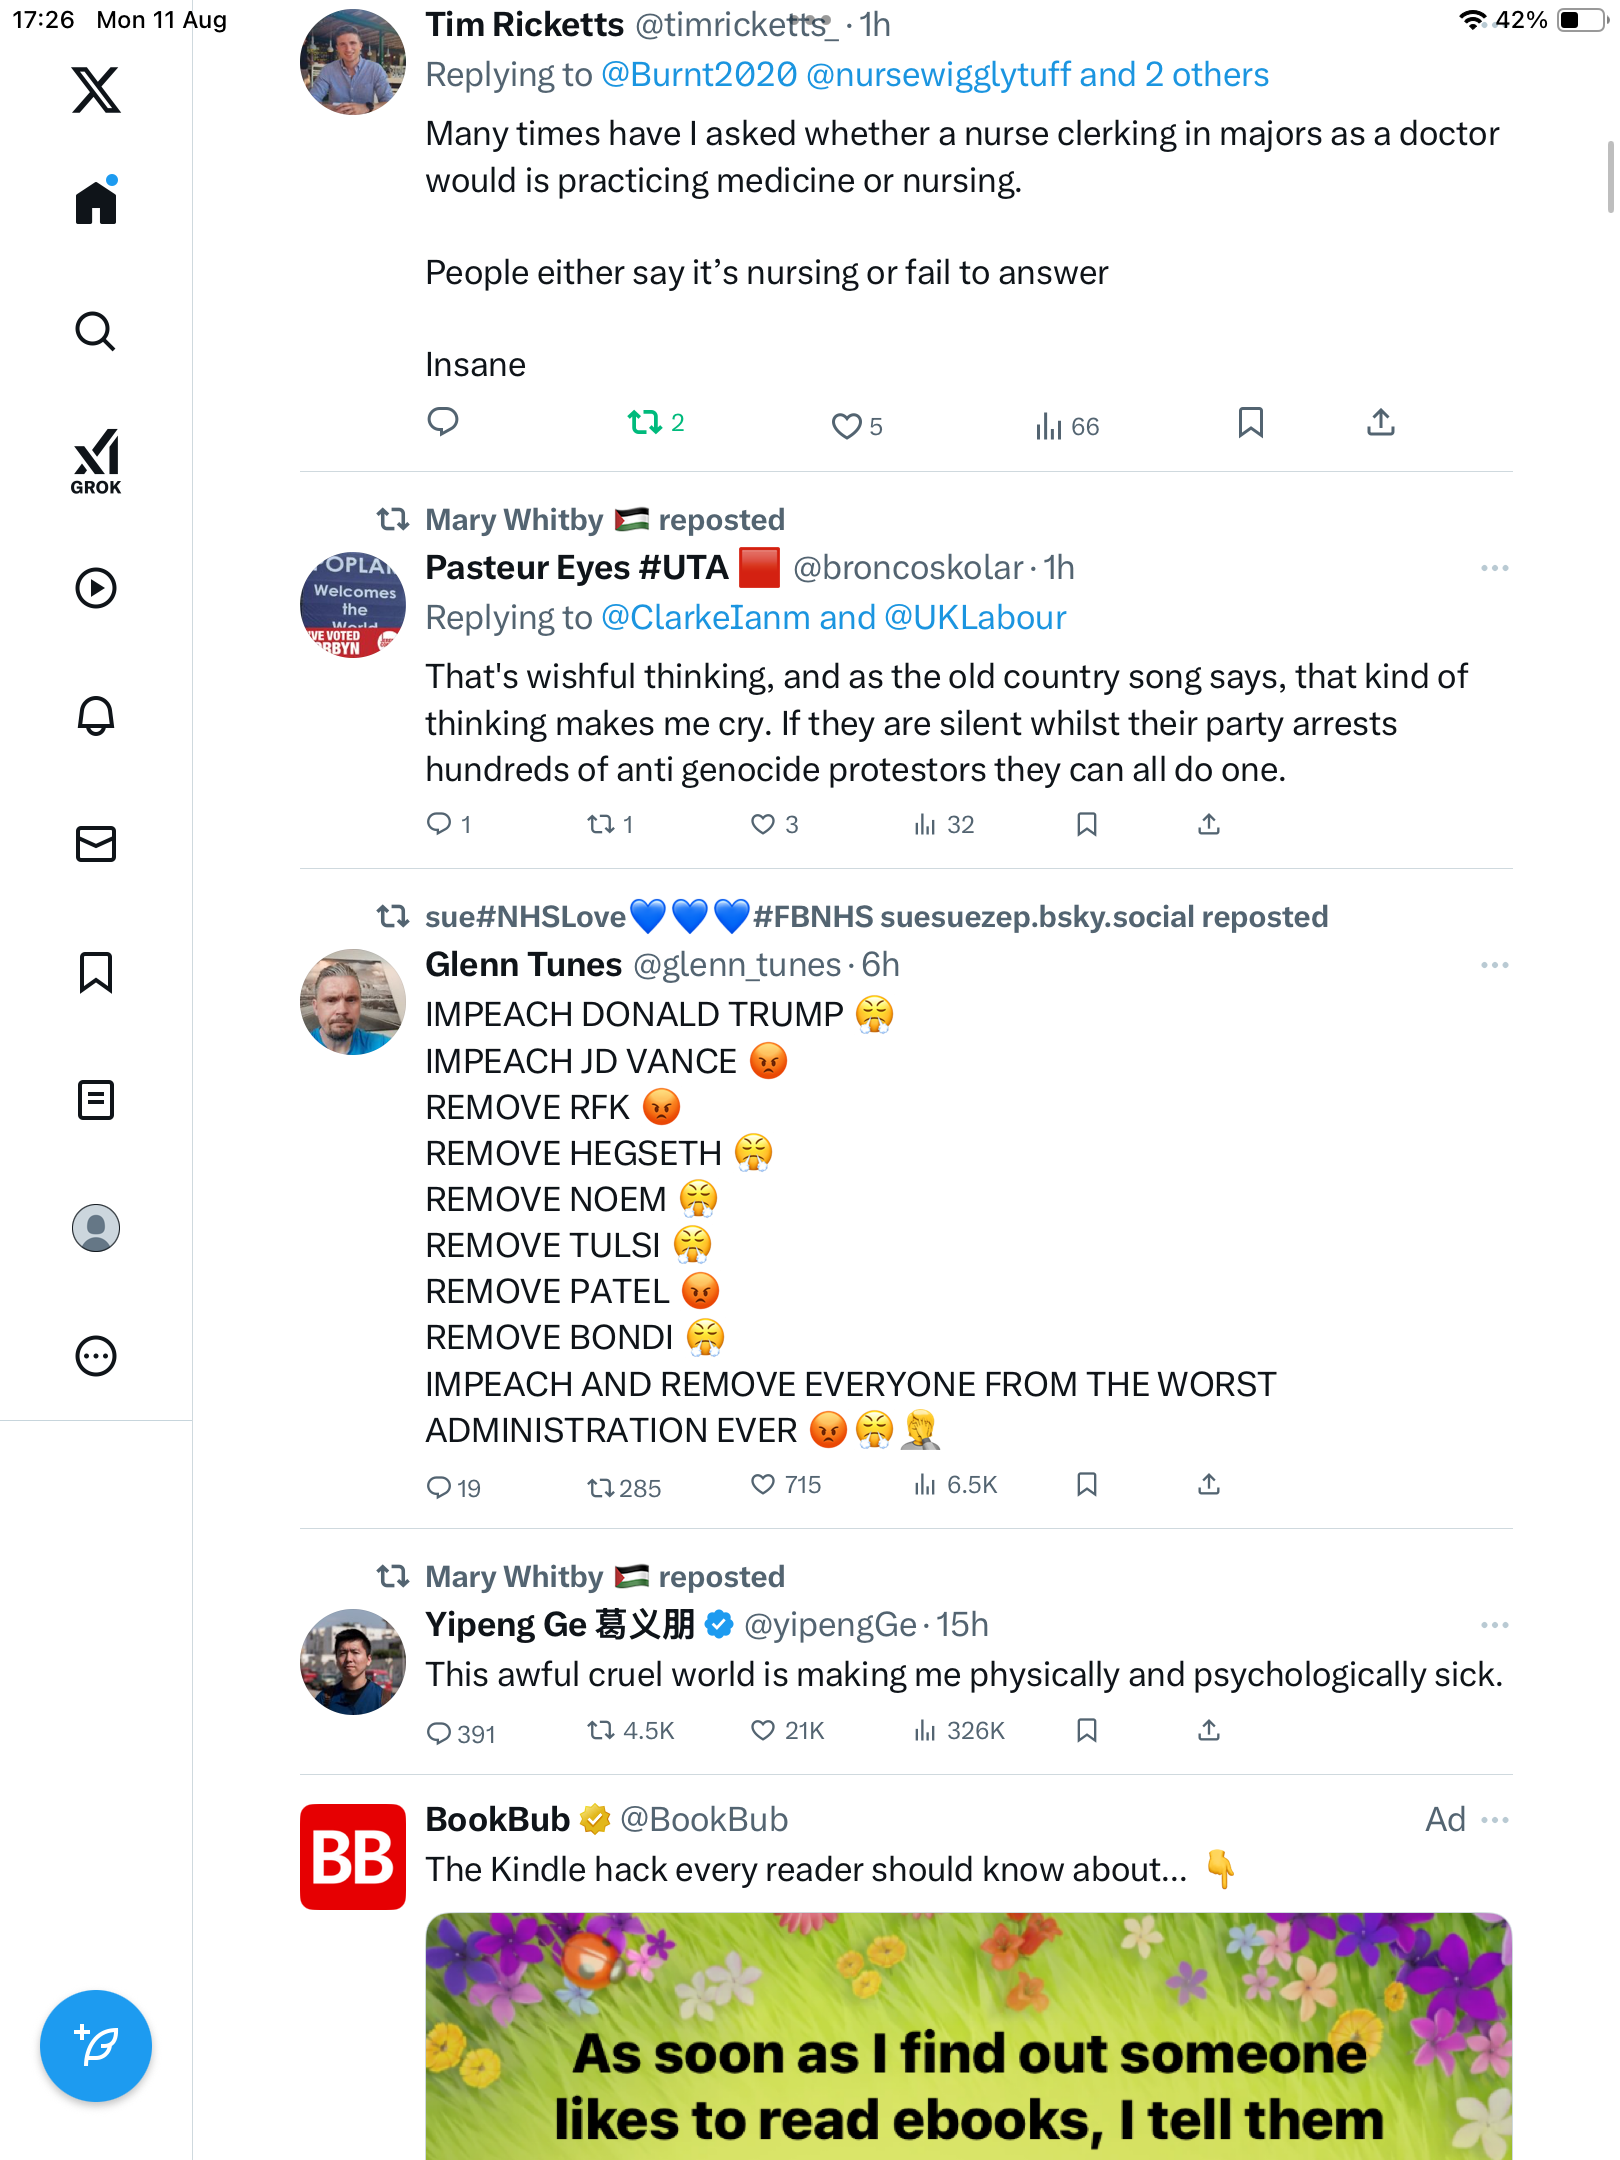
Task: Expand the More menu in sidebar
Action: (x=96, y=1356)
